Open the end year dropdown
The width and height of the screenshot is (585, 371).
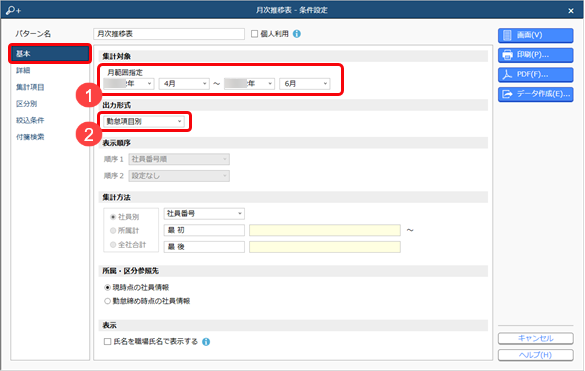pos(249,84)
